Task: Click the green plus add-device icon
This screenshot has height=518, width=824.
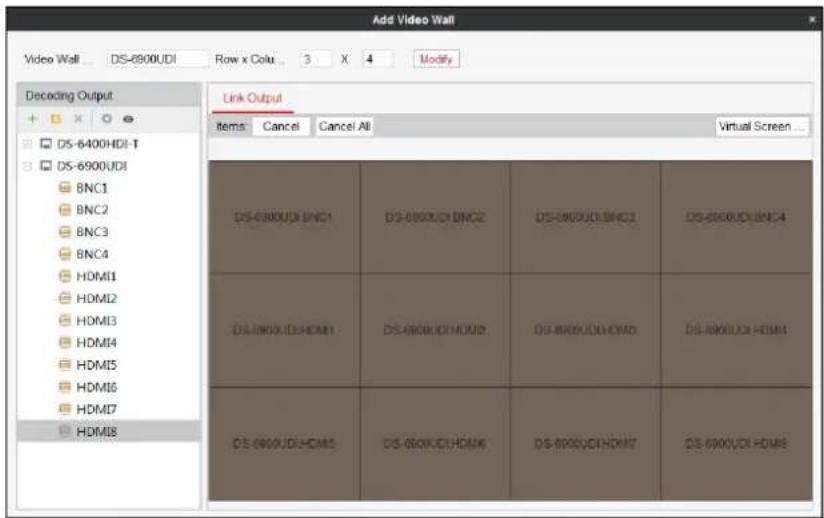Action: point(33,119)
